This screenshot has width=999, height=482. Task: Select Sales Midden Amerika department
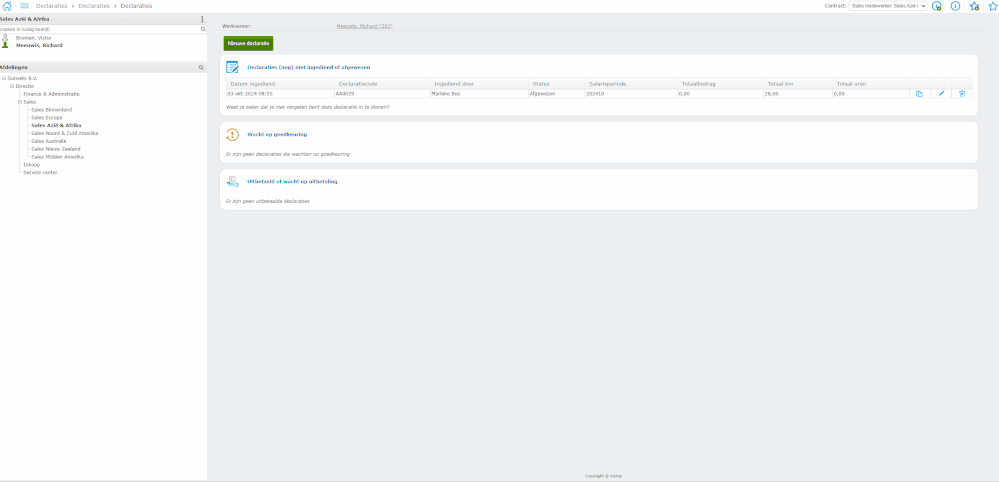[x=57, y=157]
